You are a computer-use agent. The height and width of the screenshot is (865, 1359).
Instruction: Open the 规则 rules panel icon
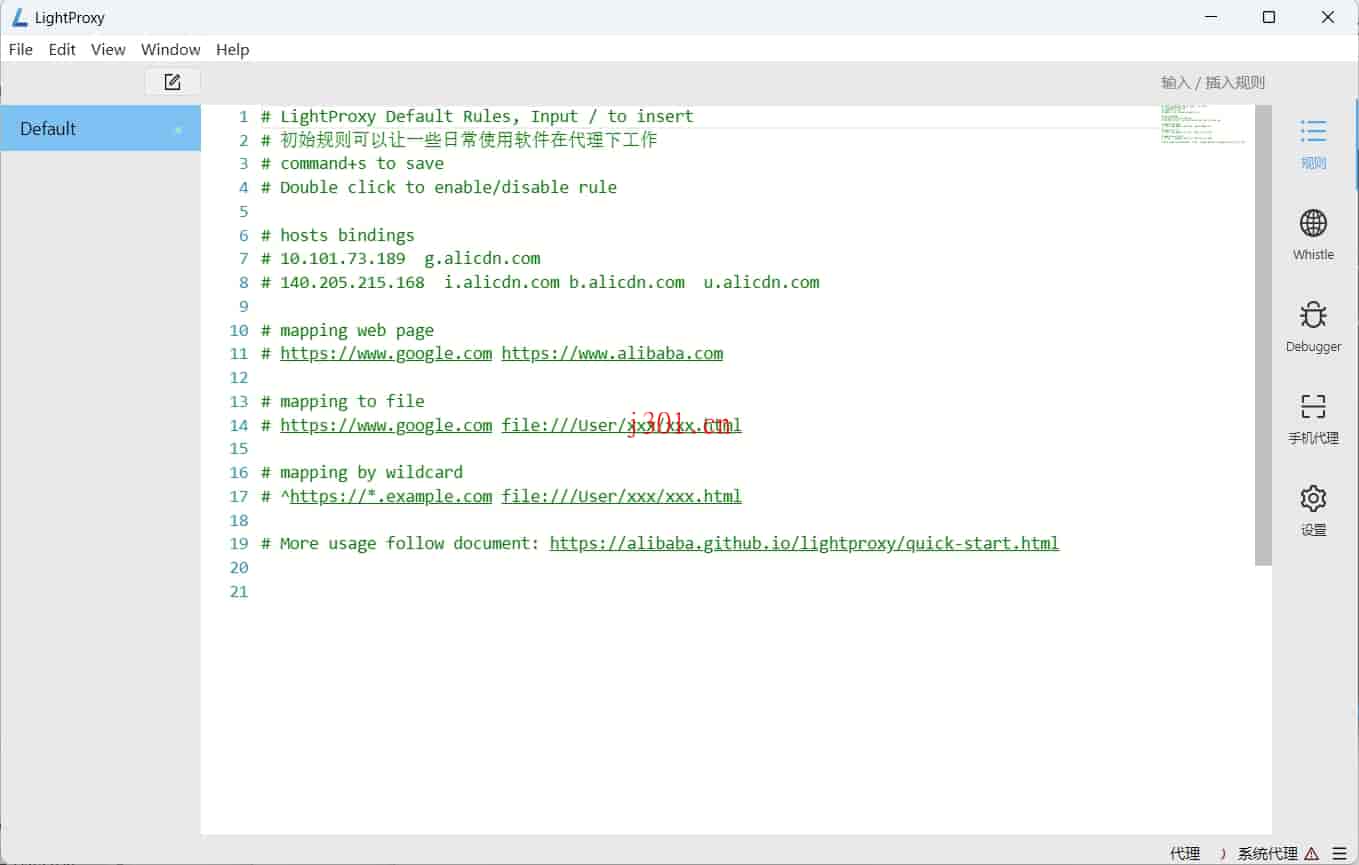pyautogui.click(x=1313, y=131)
